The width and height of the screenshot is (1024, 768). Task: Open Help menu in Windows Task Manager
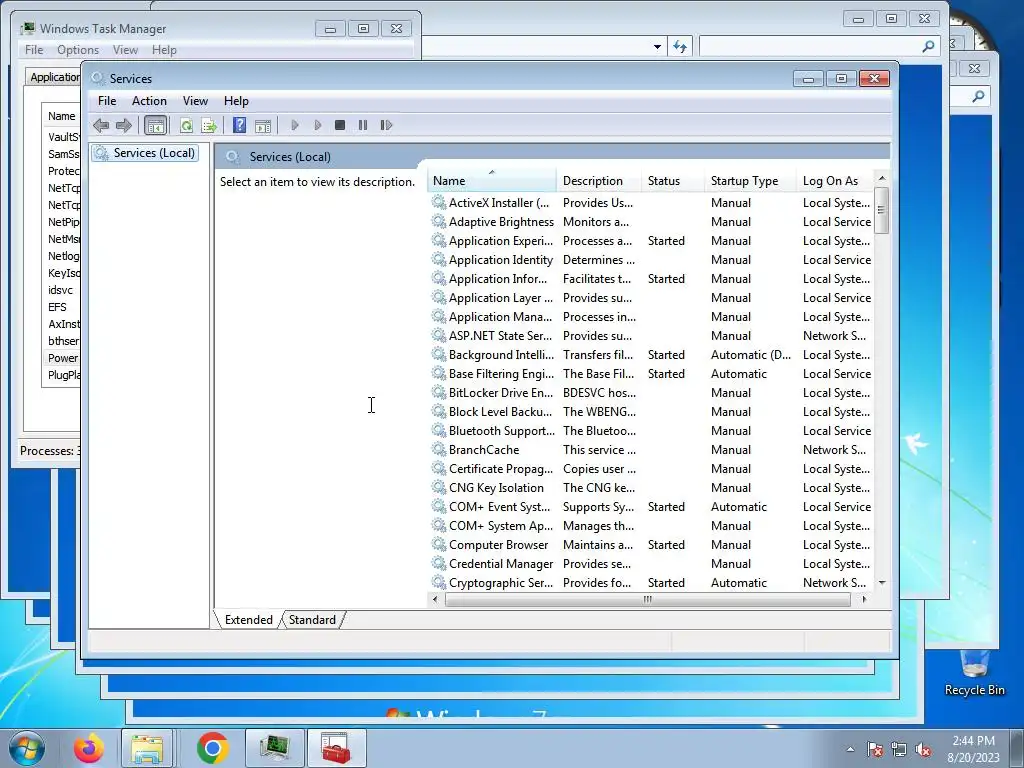tap(164, 50)
